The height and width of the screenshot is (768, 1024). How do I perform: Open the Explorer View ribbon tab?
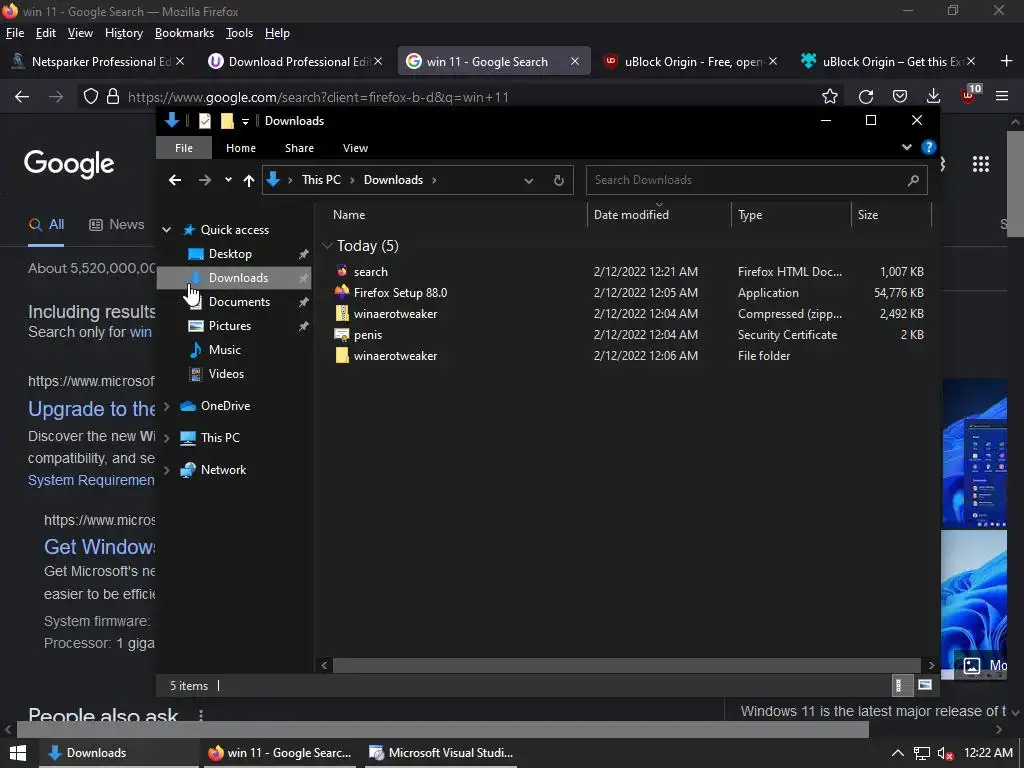pyautogui.click(x=355, y=148)
